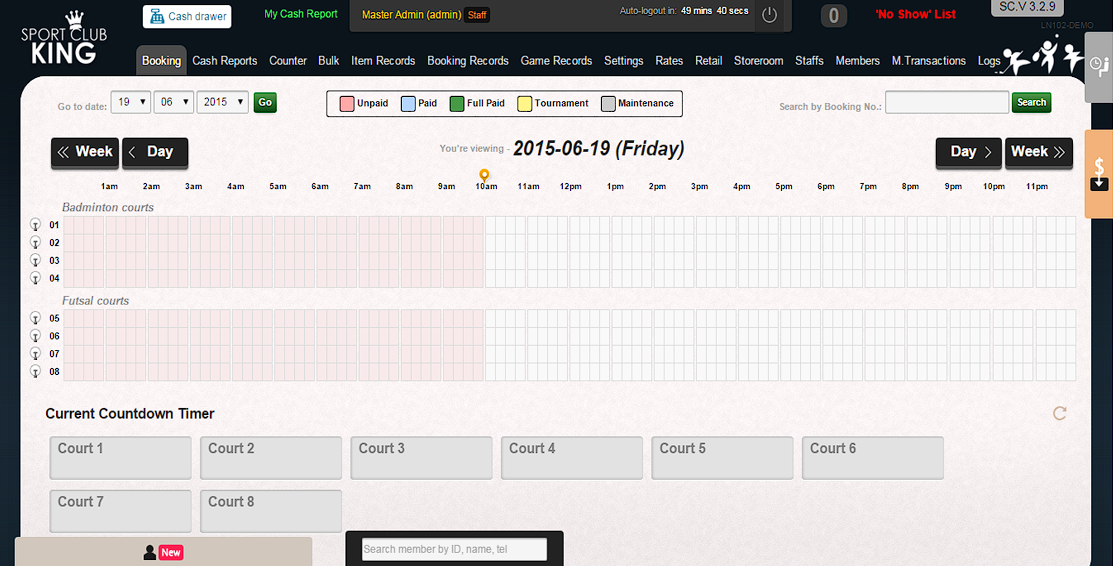1113x566 pixels.
Task: Open the 'No Show' List link
Action: (x=915, y=14)
